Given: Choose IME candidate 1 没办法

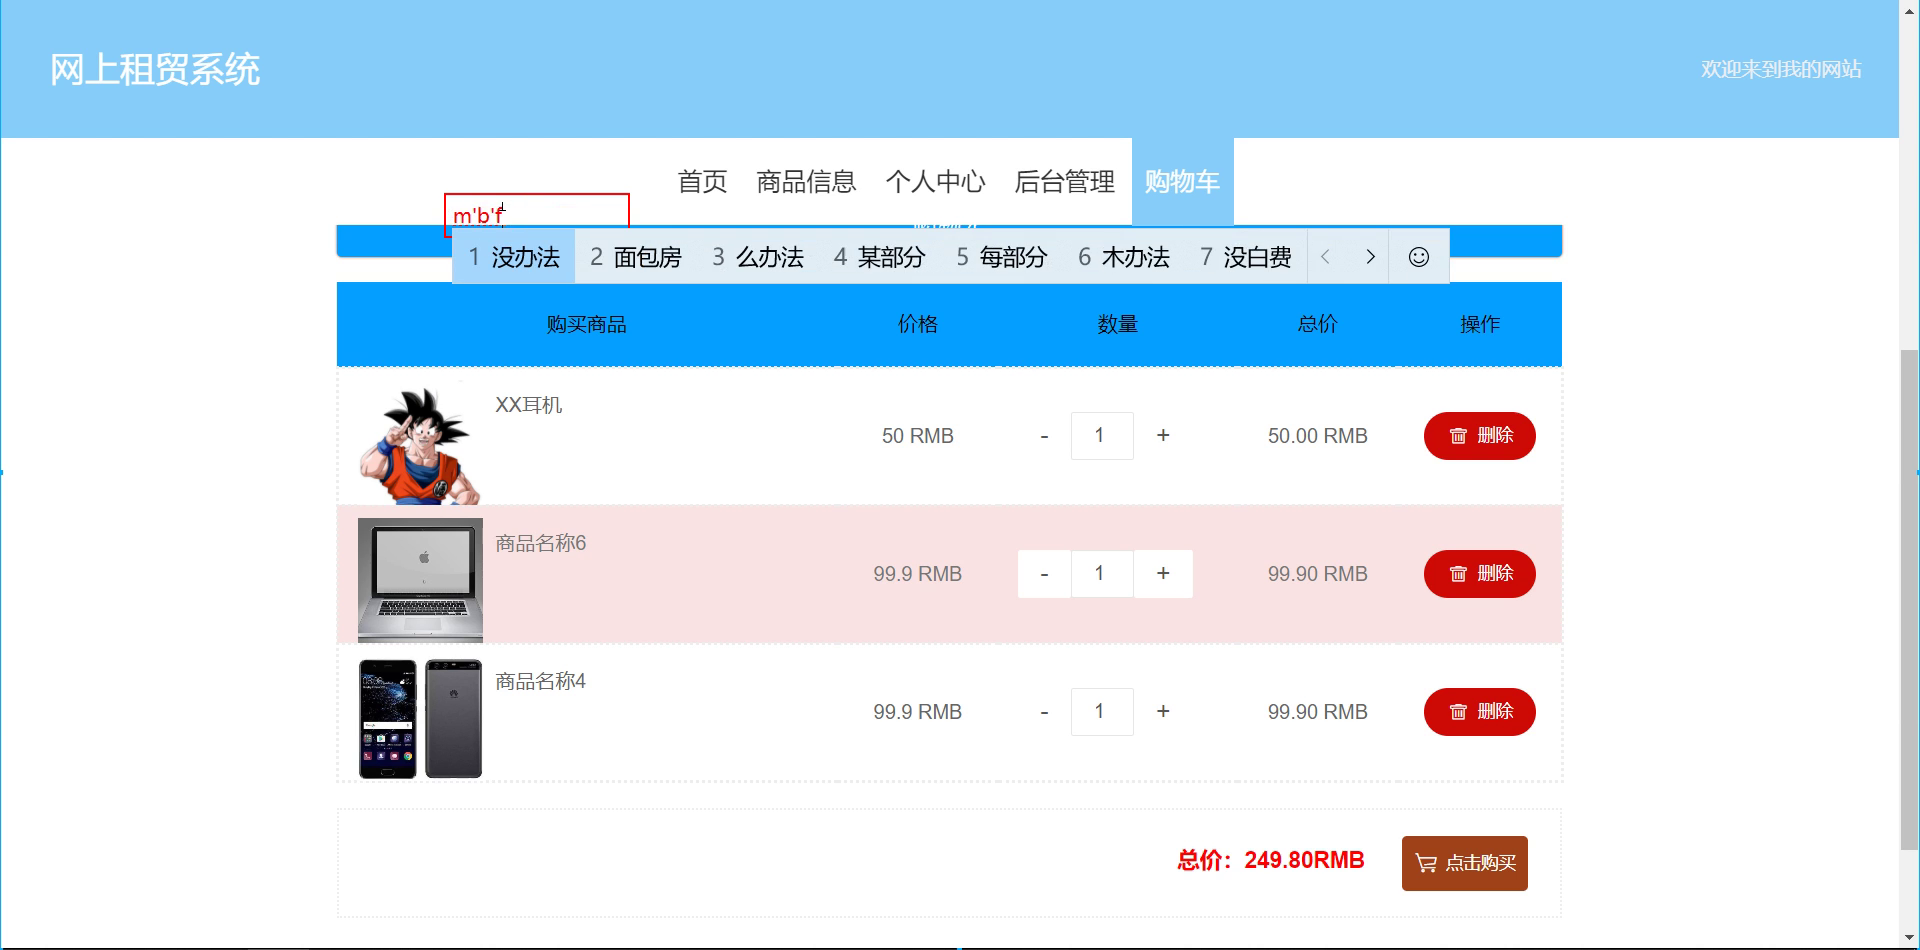Looking at the screenshot, I should 514,257.
